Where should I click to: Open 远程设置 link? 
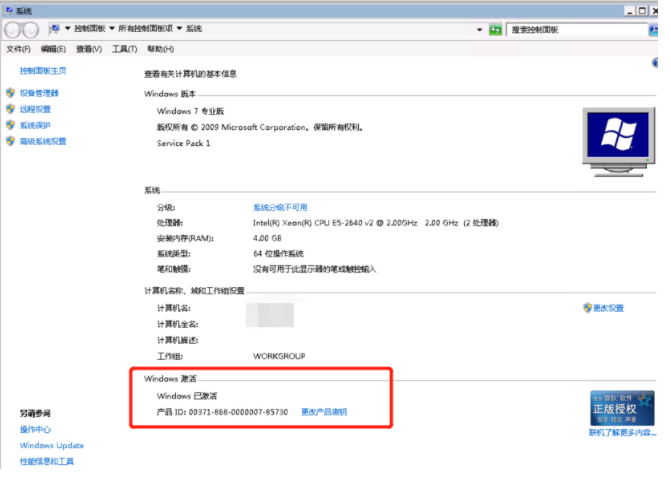click(x=35, y=109)
